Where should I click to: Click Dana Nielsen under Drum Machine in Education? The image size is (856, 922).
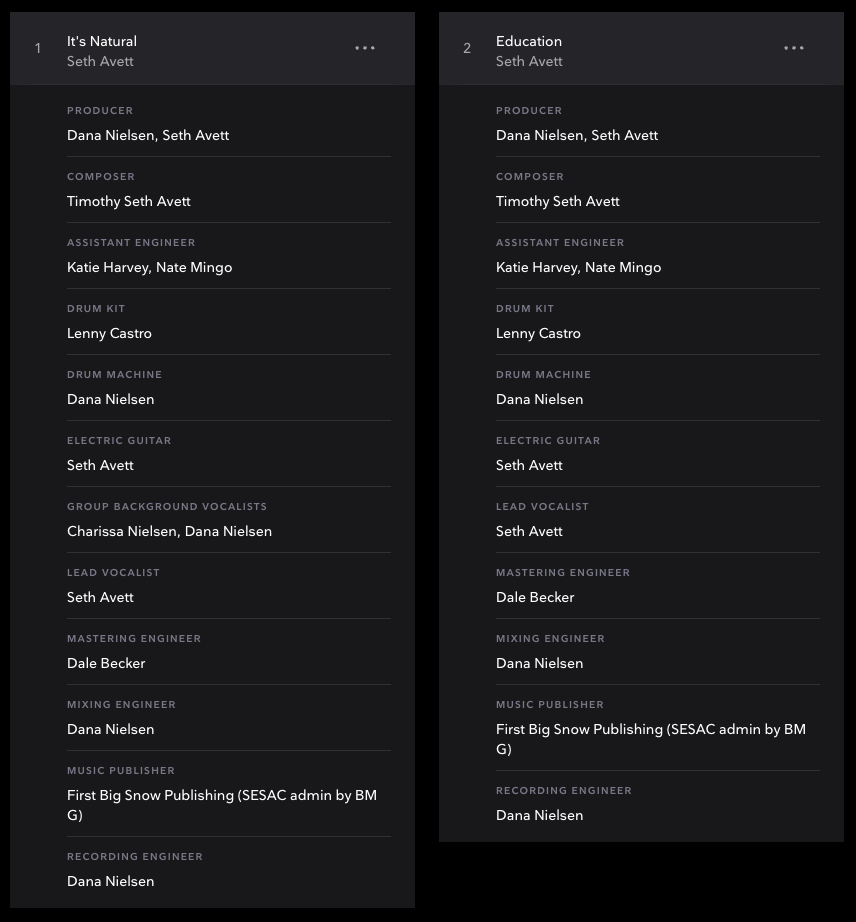540,399
